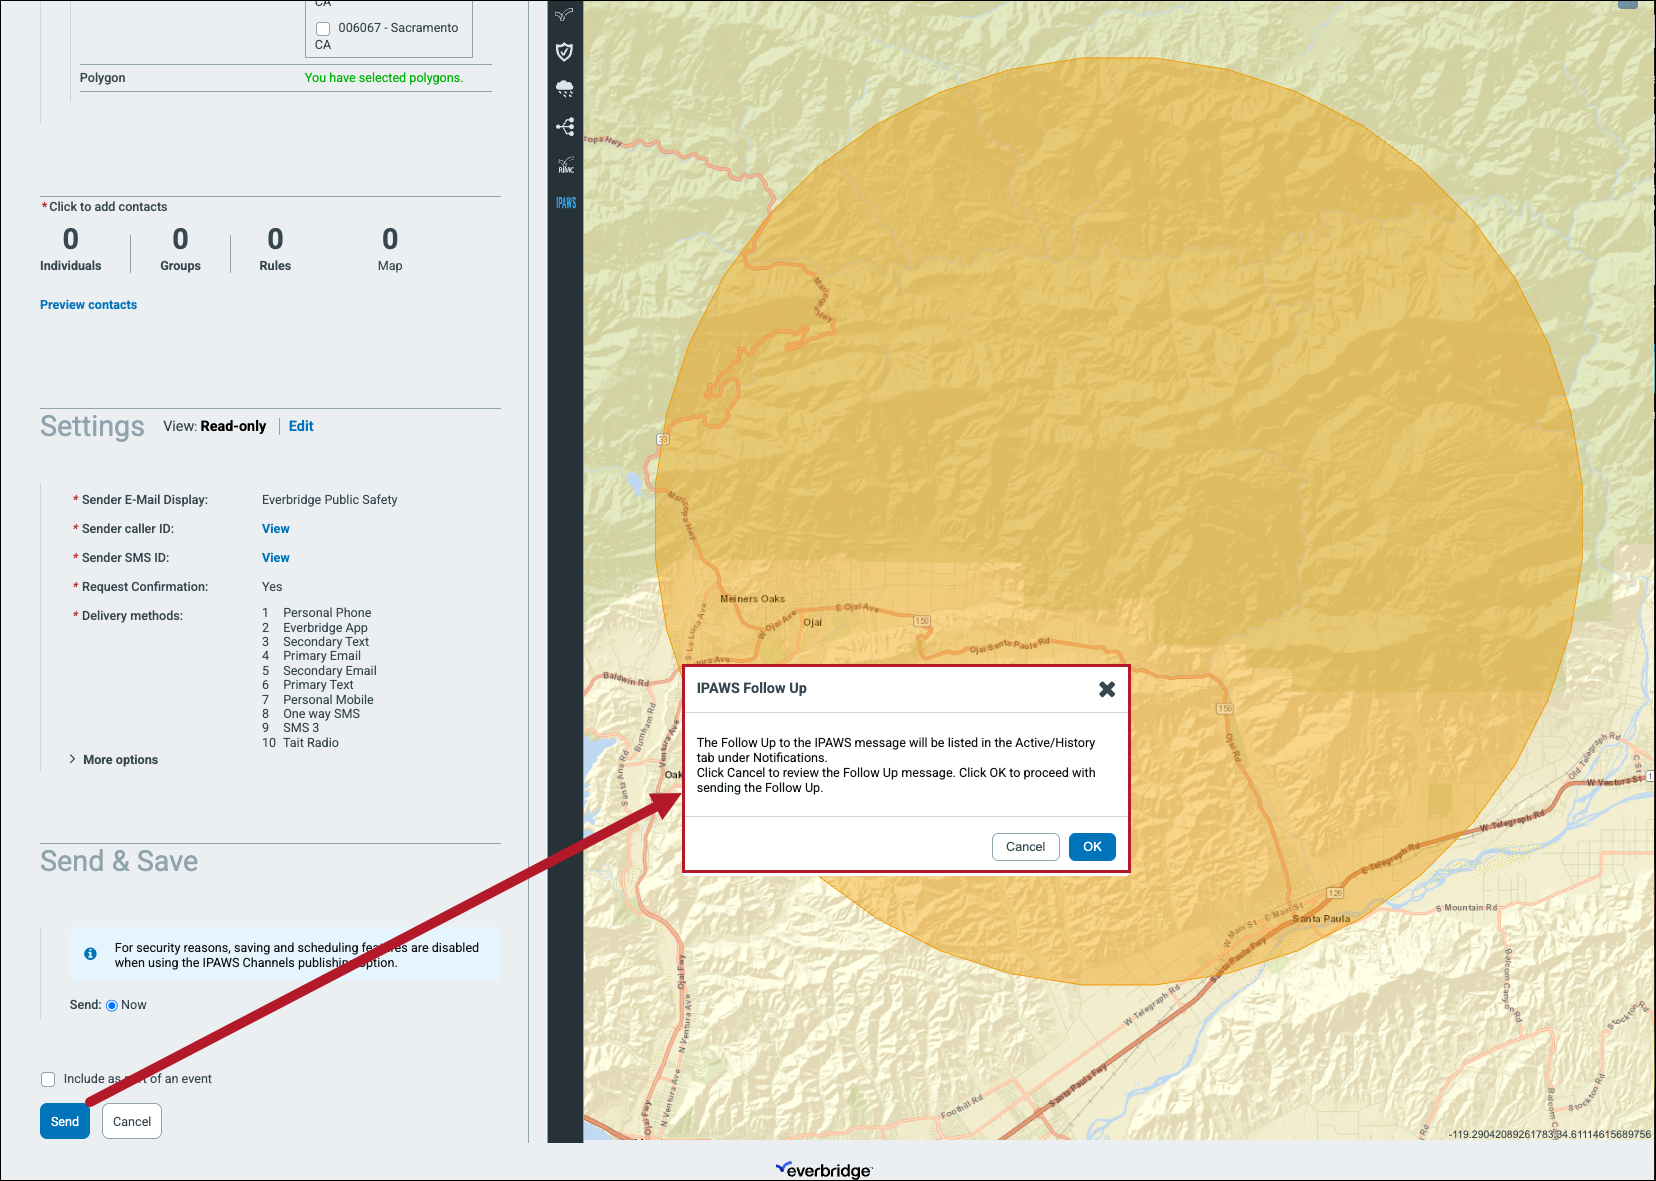View the Sender caller ID
The image size is (1656, 1181).
pos(276,529)
